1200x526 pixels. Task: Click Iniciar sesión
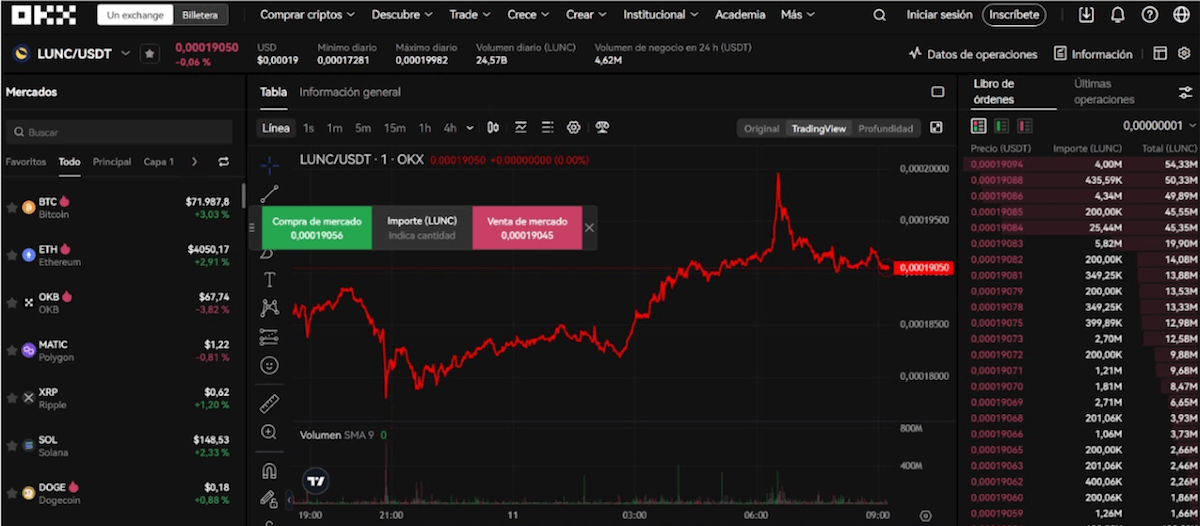pos(939,15)
